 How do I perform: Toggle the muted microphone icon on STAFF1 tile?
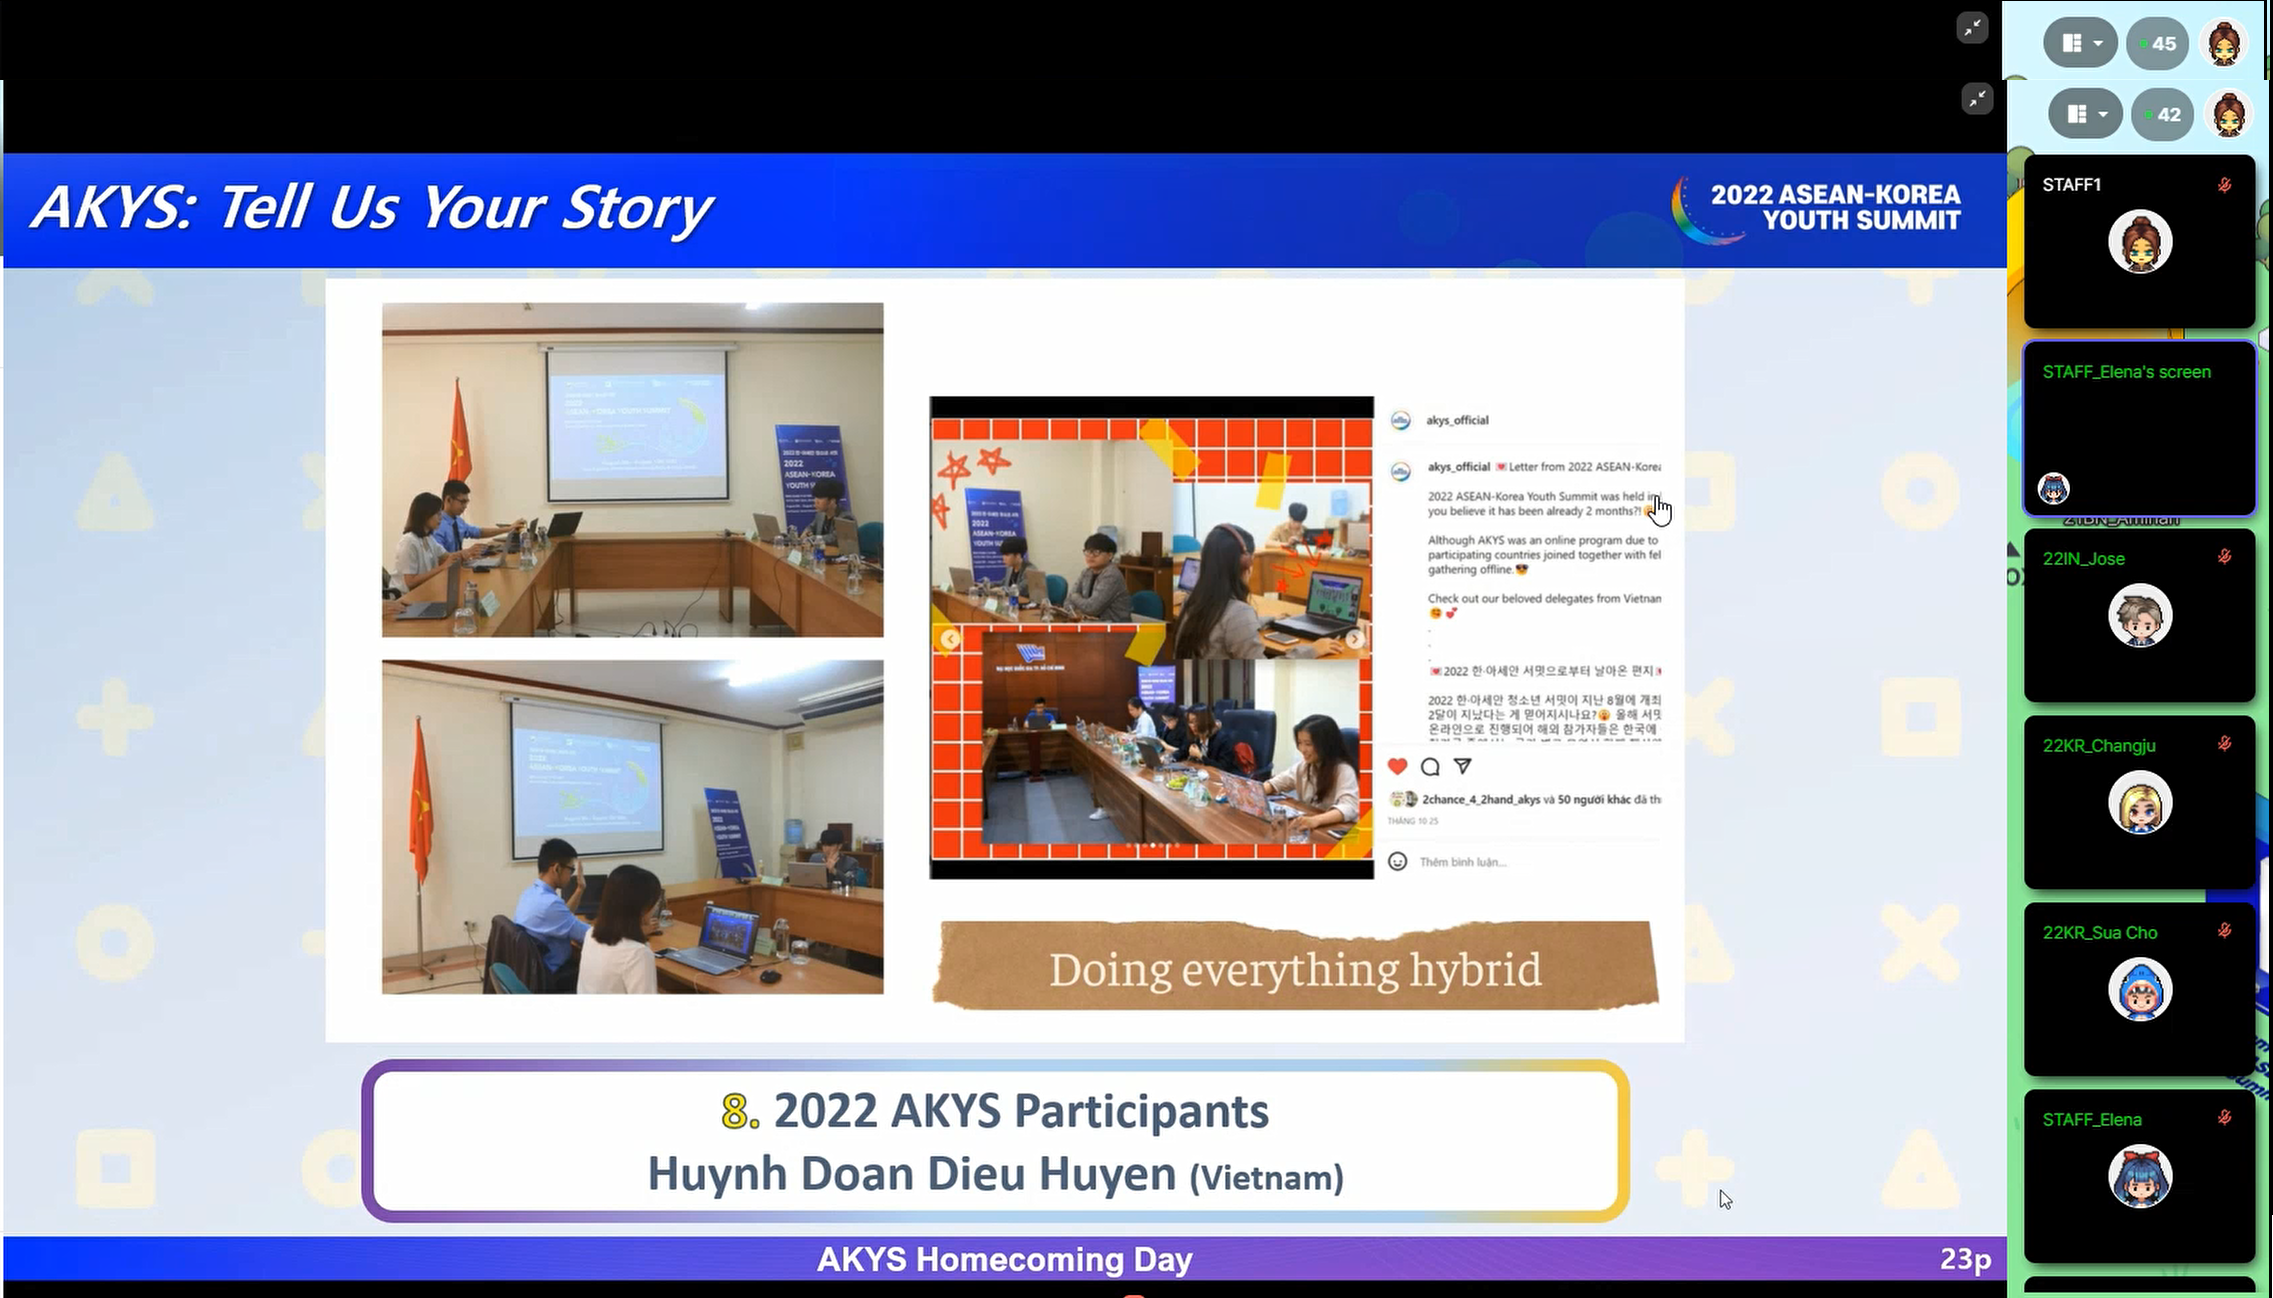click(x=2224, y=185)
